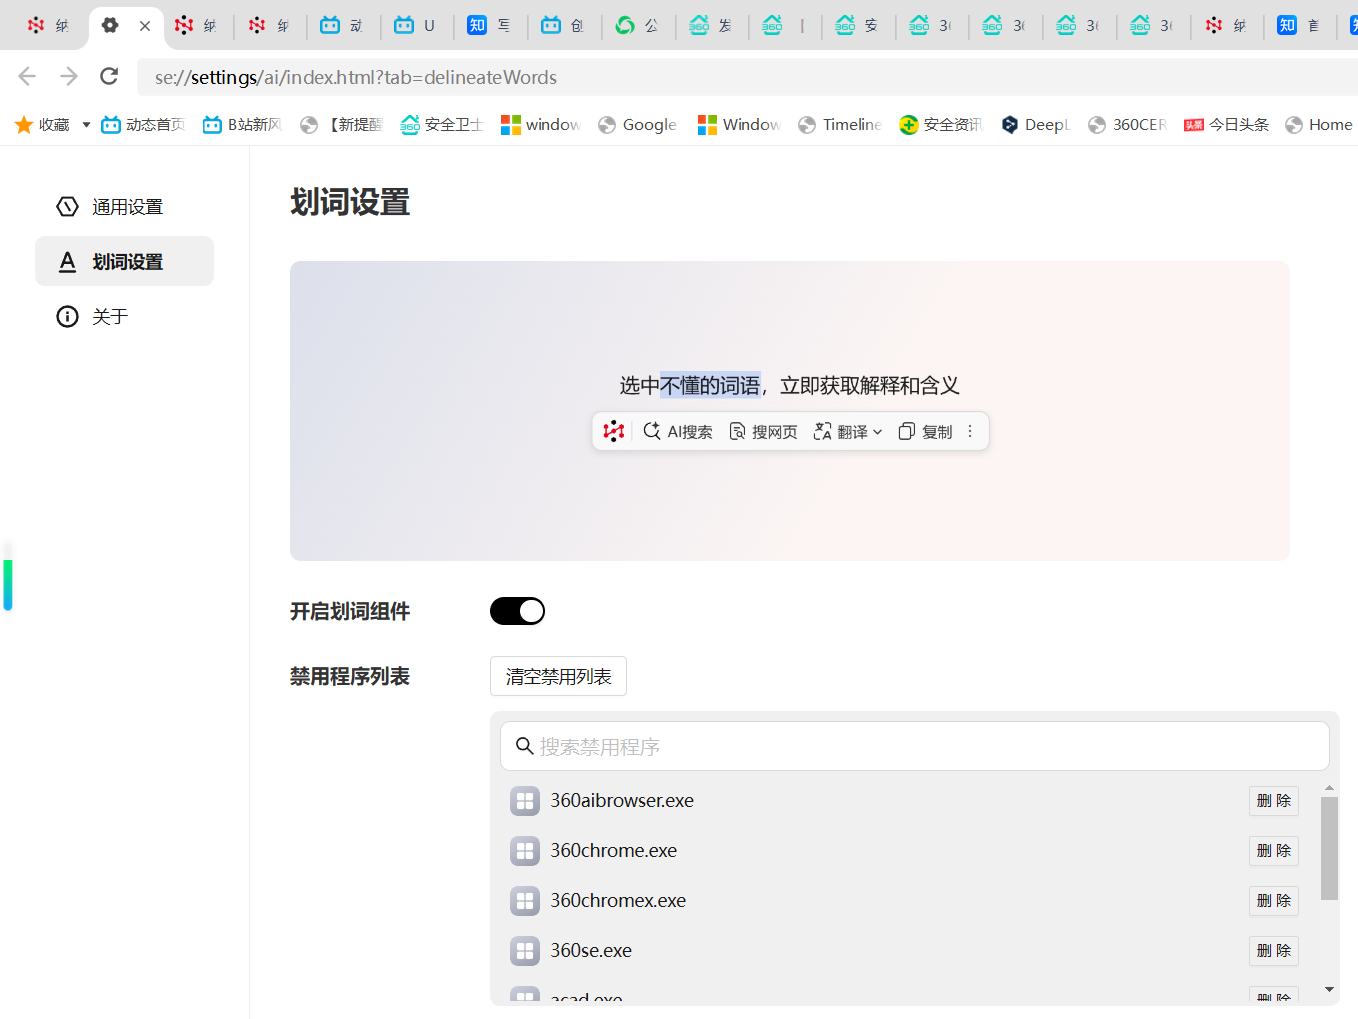
Task: Click the 搜索禁用程序 search field
Action: [x=914, y=746]
